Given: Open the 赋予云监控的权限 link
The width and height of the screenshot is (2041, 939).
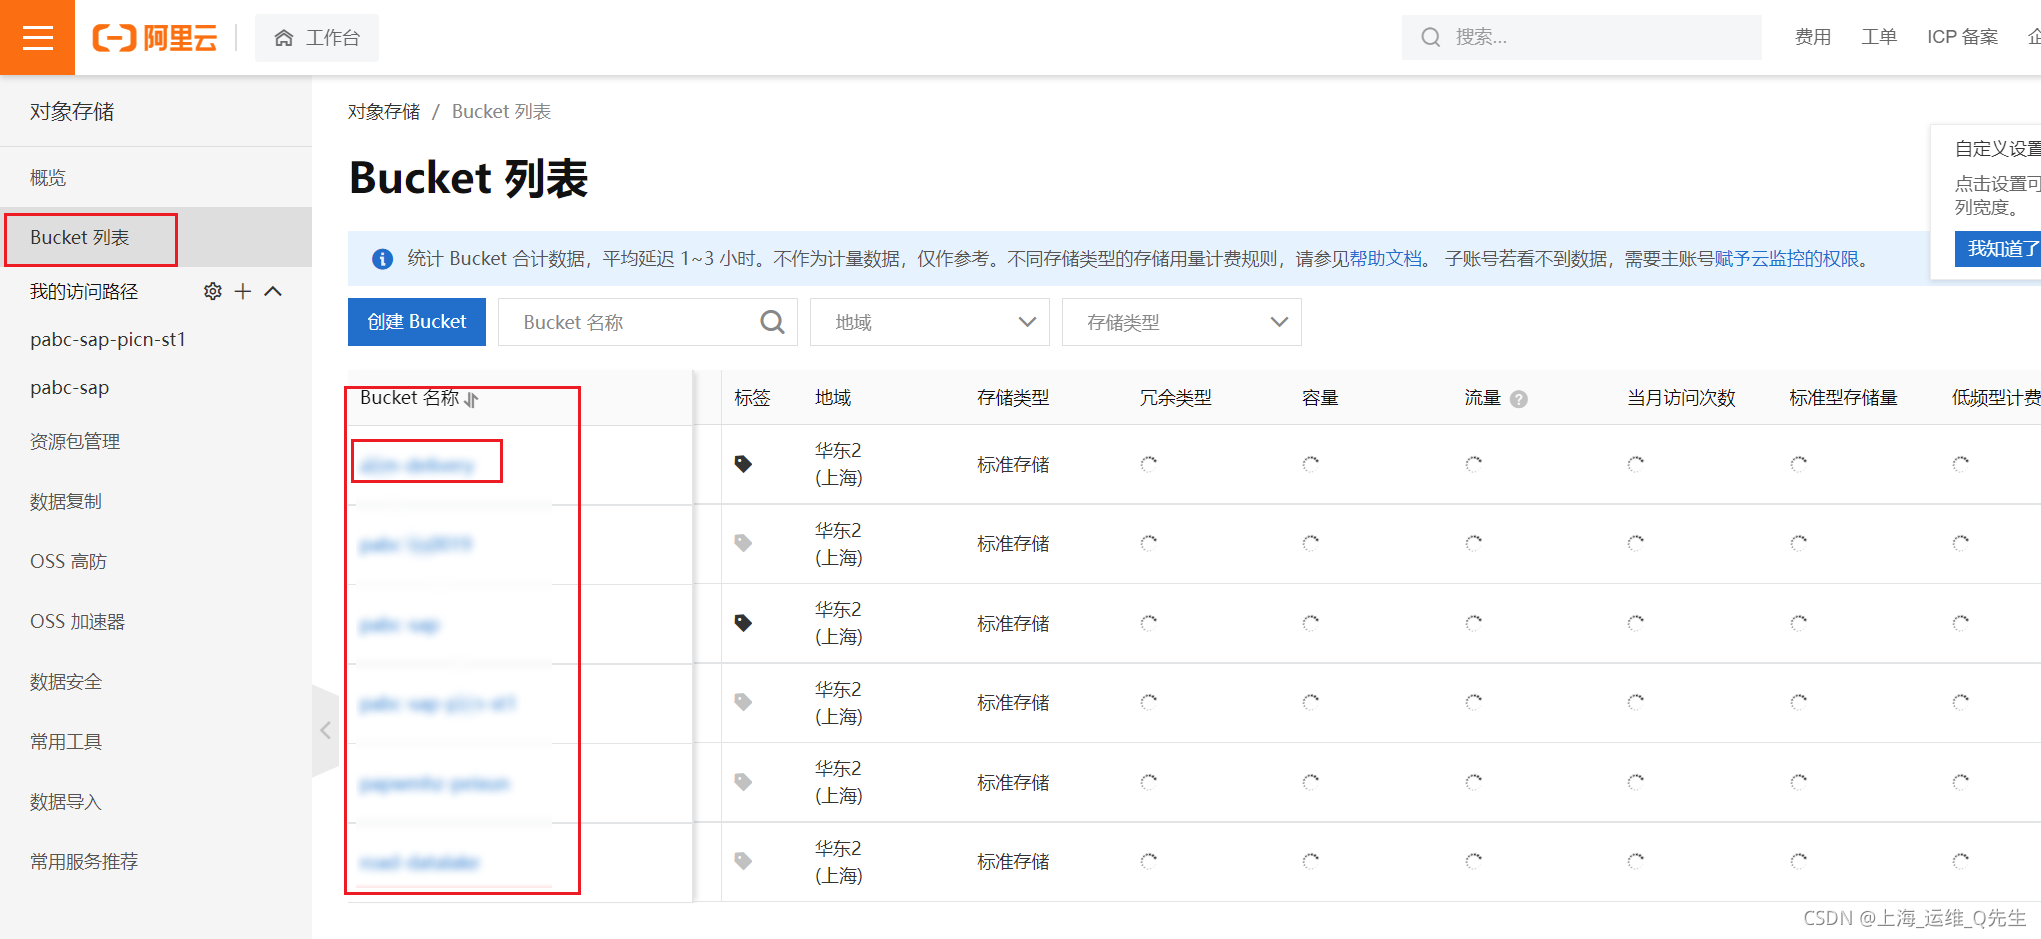Looking at the screenshot, I should click(x=1787, y=259).
